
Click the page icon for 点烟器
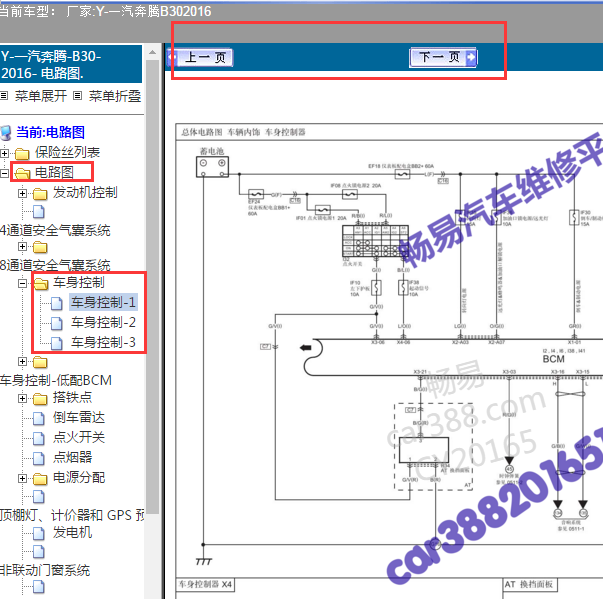pos(38,458)
